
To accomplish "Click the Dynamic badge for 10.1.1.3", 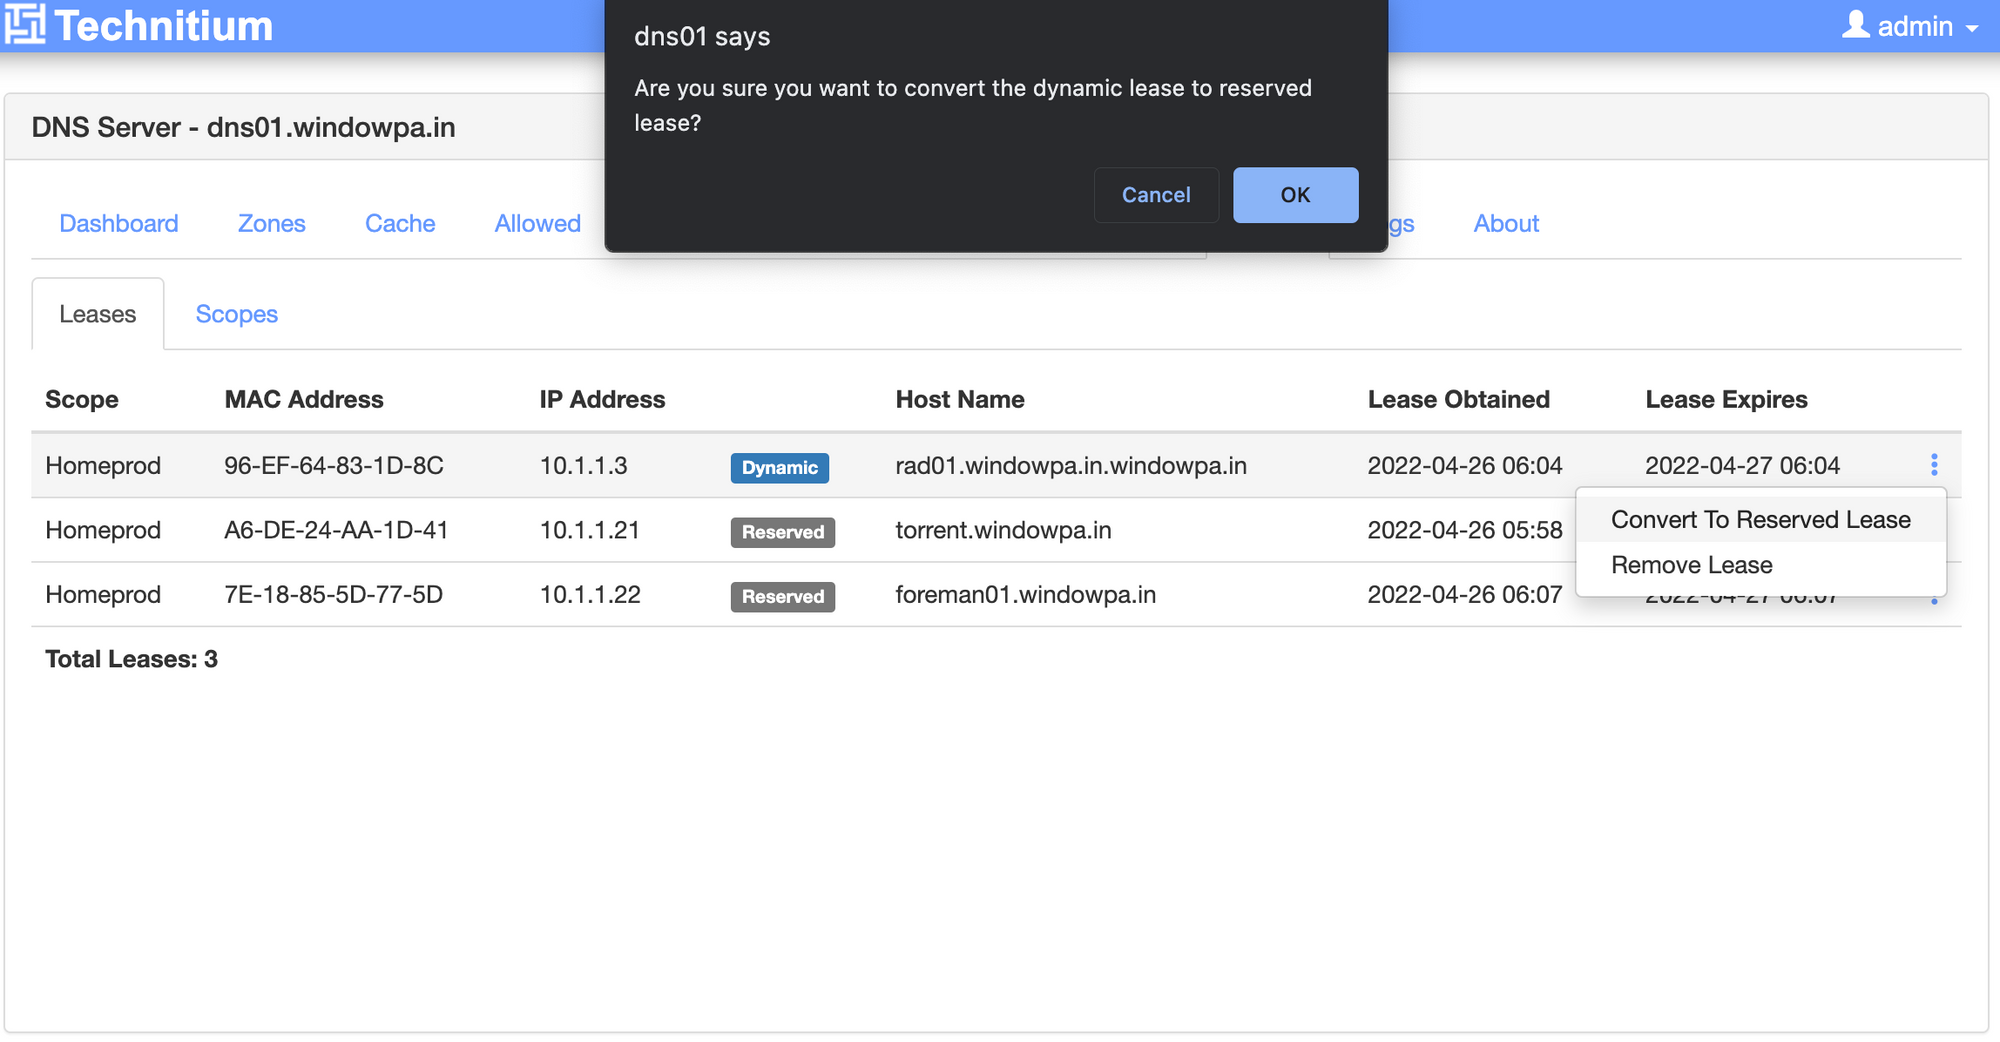I will [780, 468].
